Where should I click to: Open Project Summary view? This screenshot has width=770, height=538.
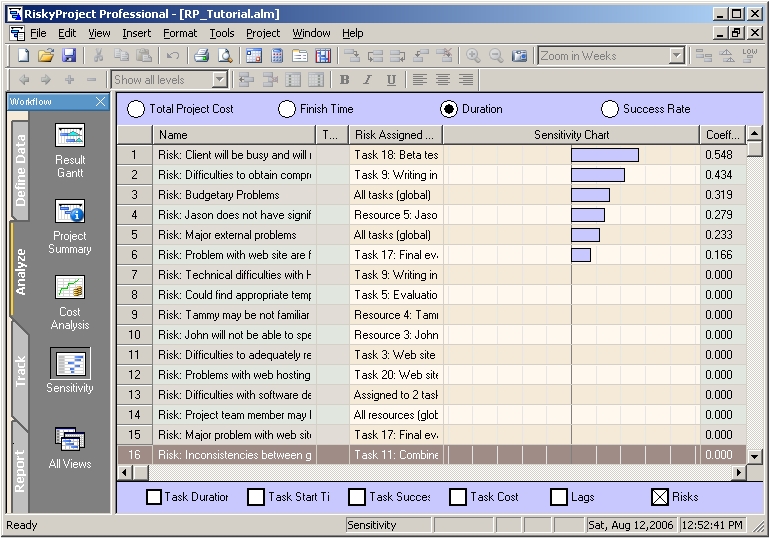coord(70,227)
